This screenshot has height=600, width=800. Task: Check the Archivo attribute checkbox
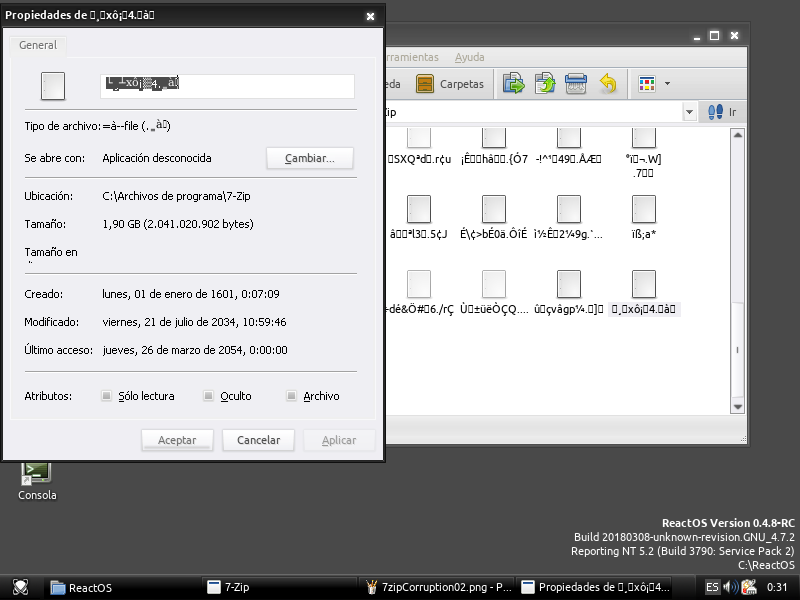pos(292,396)
